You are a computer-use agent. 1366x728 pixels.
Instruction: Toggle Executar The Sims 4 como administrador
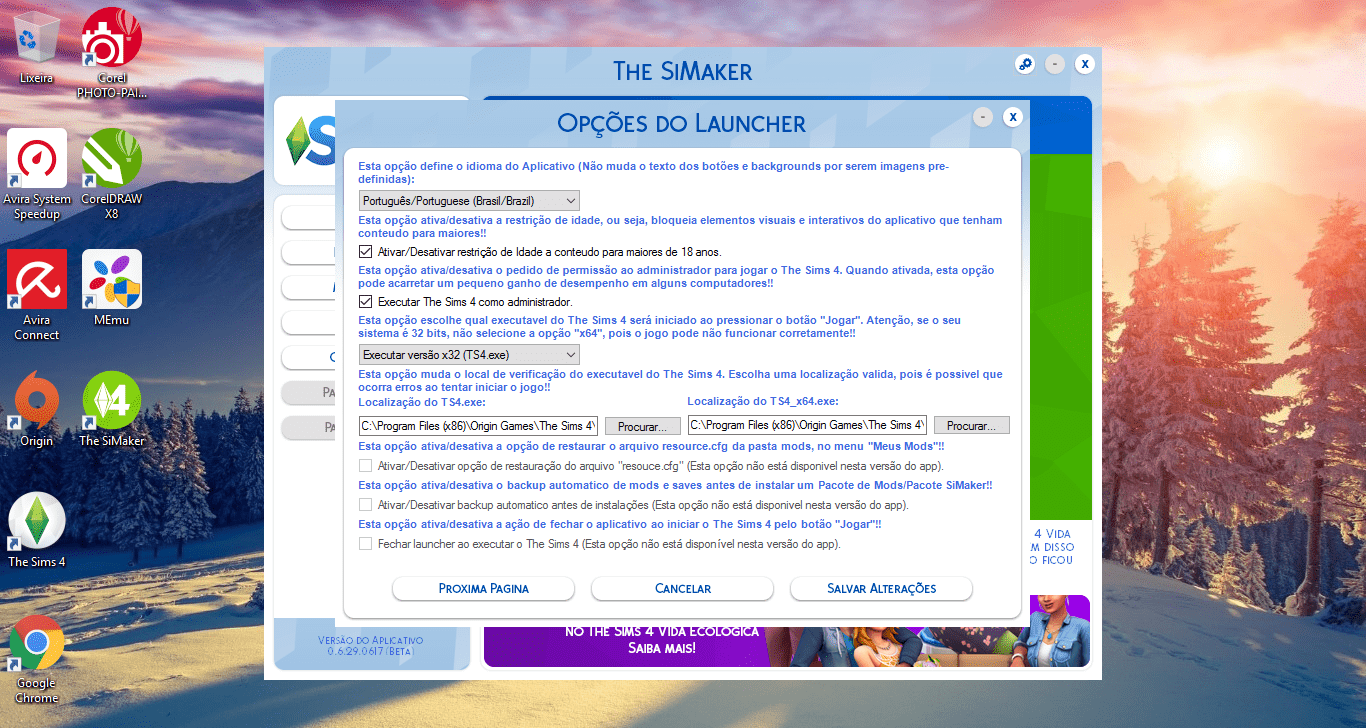pyautogui.click(x=365, y=301)
